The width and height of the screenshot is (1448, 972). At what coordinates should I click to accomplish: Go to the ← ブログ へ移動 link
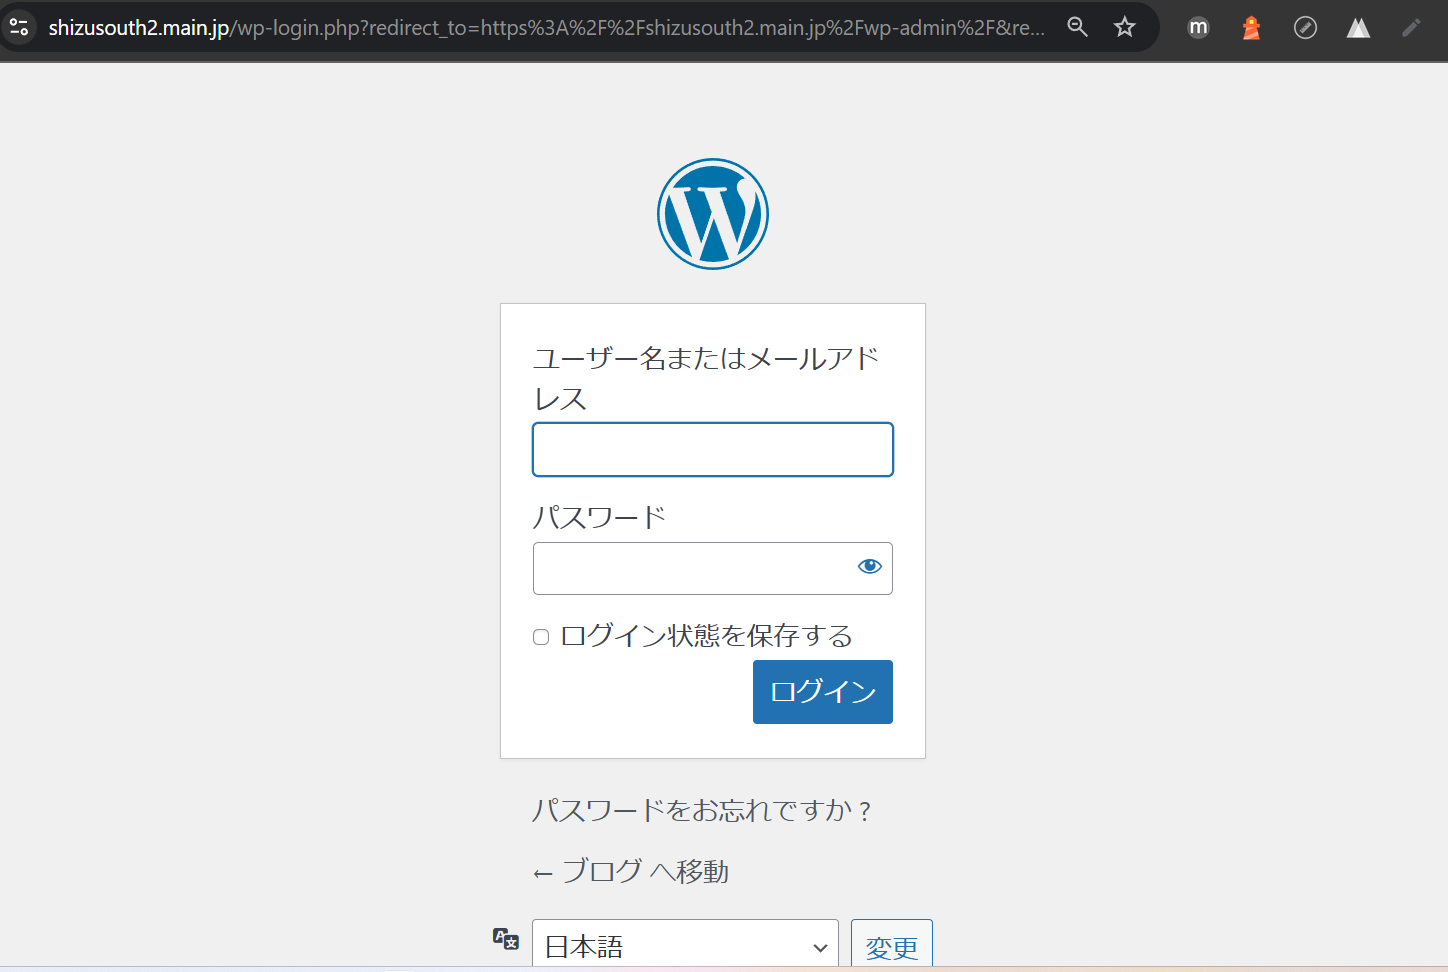pos(631,872)
